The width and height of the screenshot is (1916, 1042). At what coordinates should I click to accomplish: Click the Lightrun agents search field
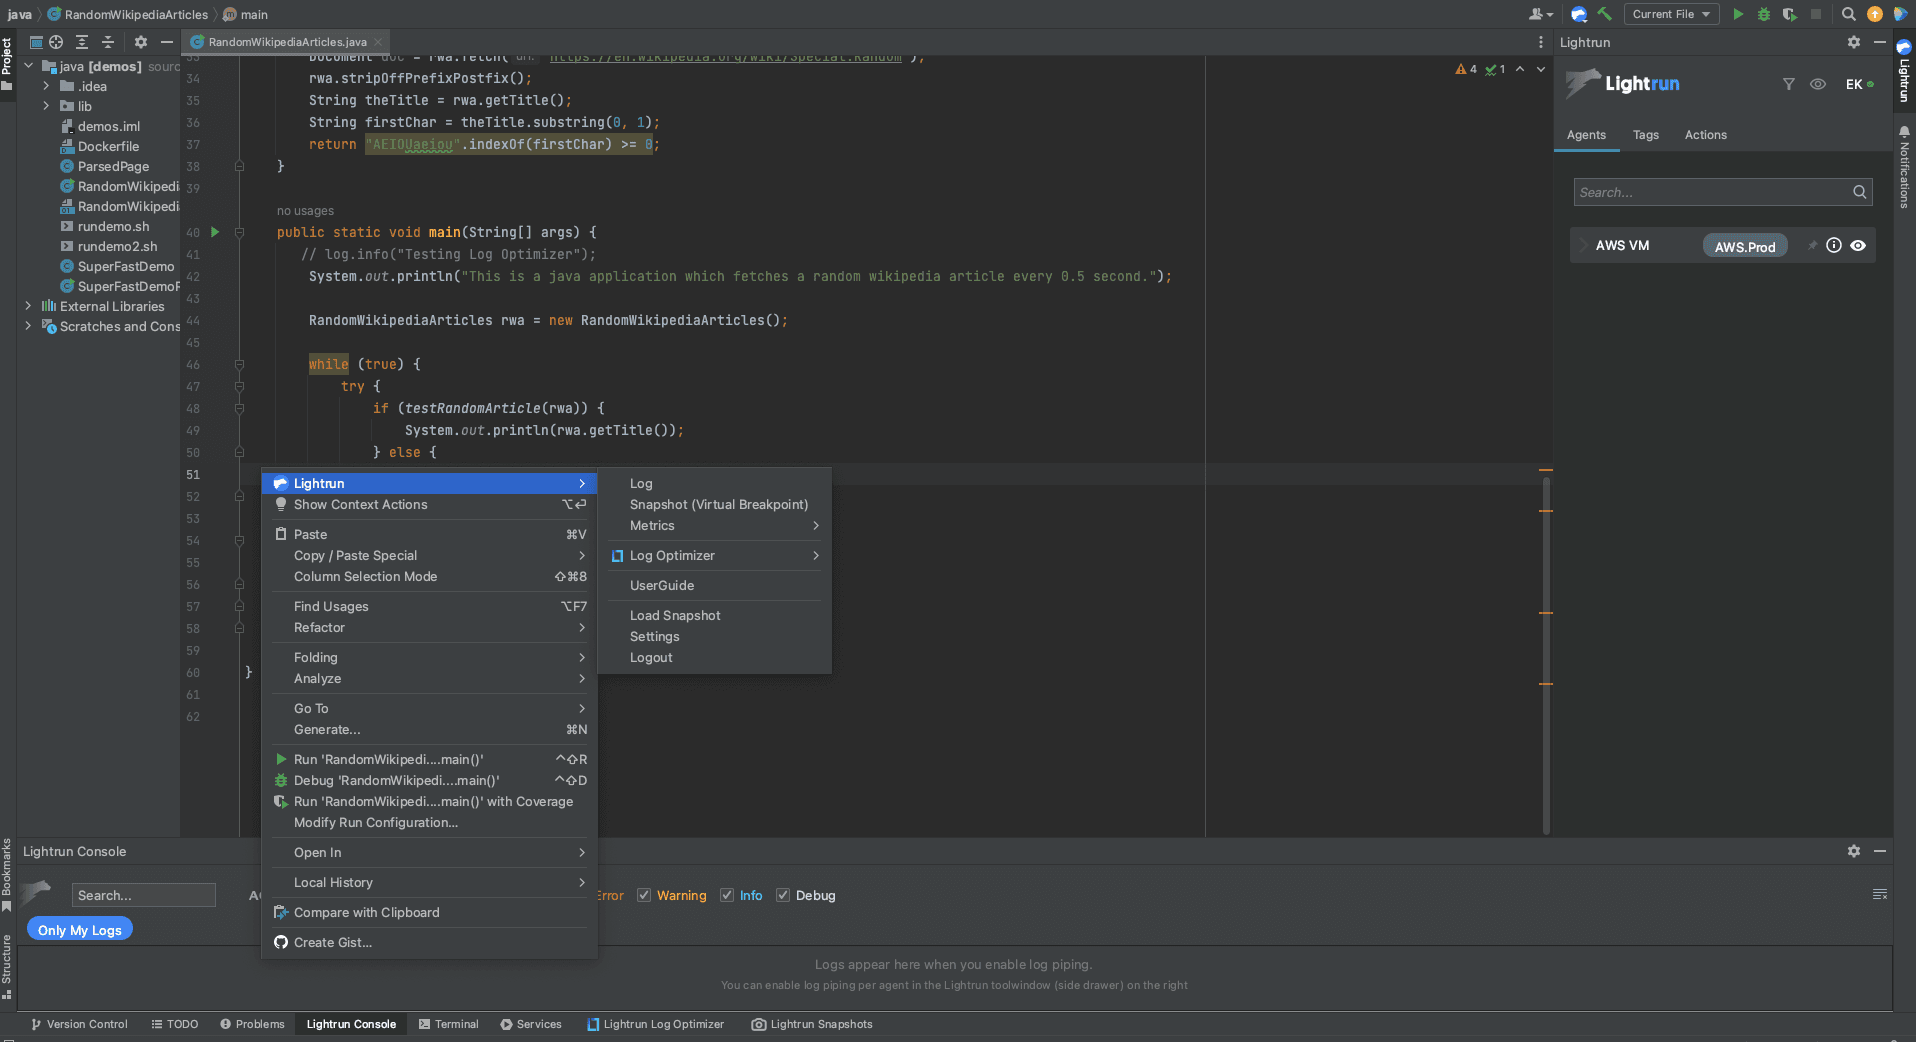coord(1723,192)
